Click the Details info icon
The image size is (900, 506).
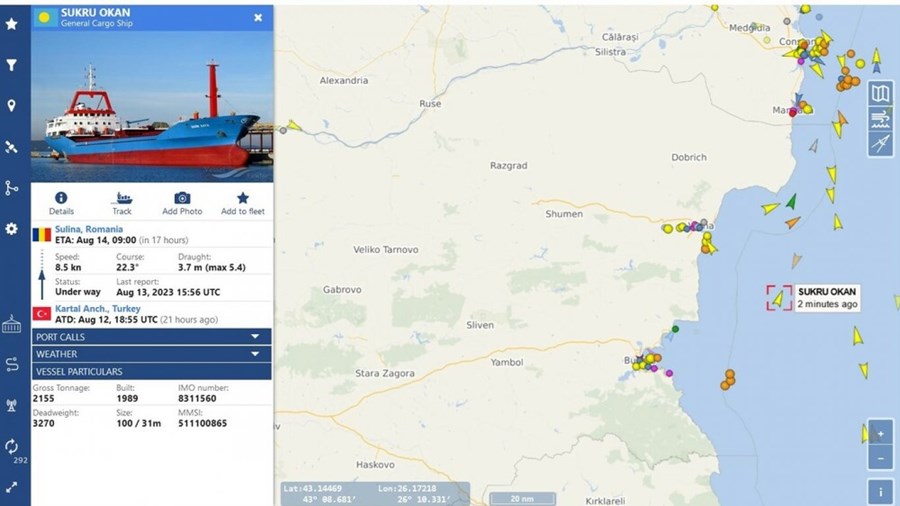(61, 198)
